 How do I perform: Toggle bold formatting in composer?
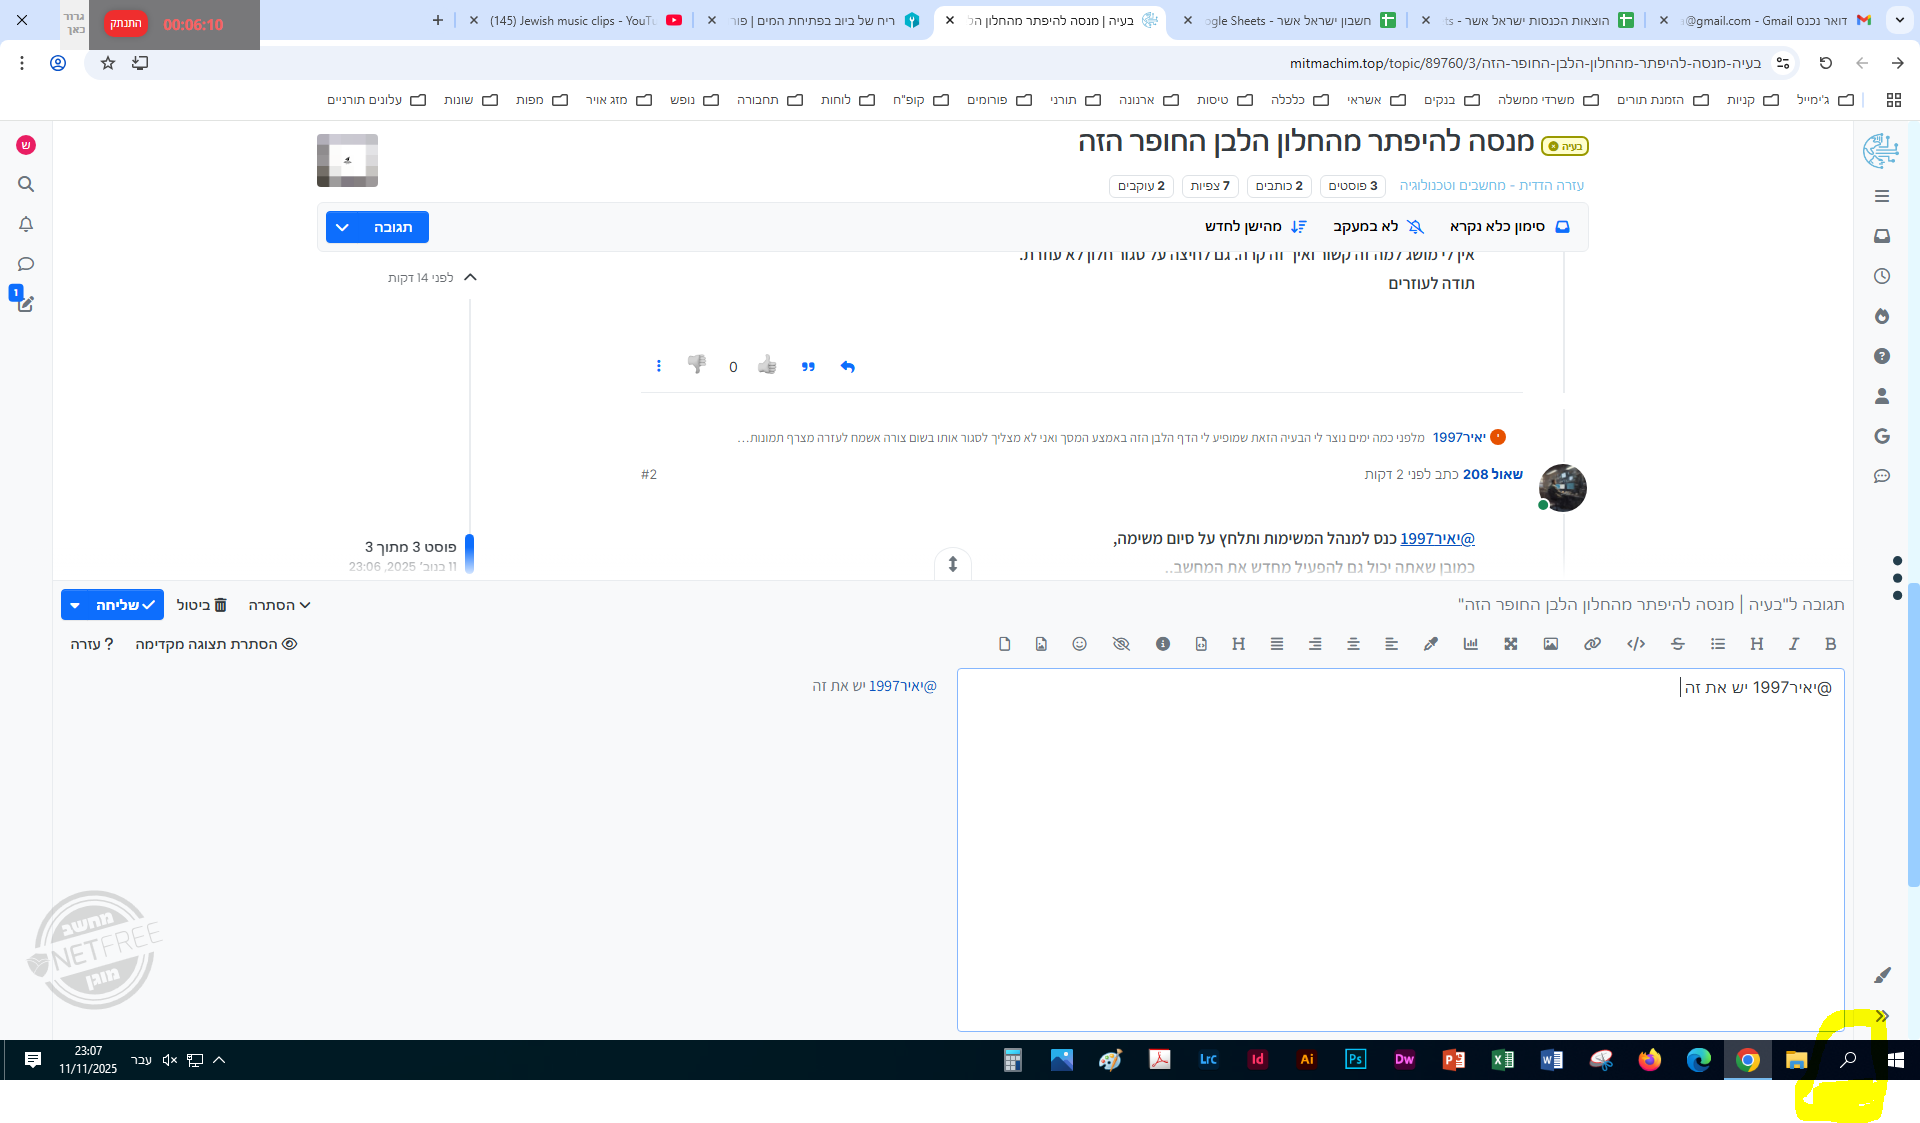pos(1830,644)
